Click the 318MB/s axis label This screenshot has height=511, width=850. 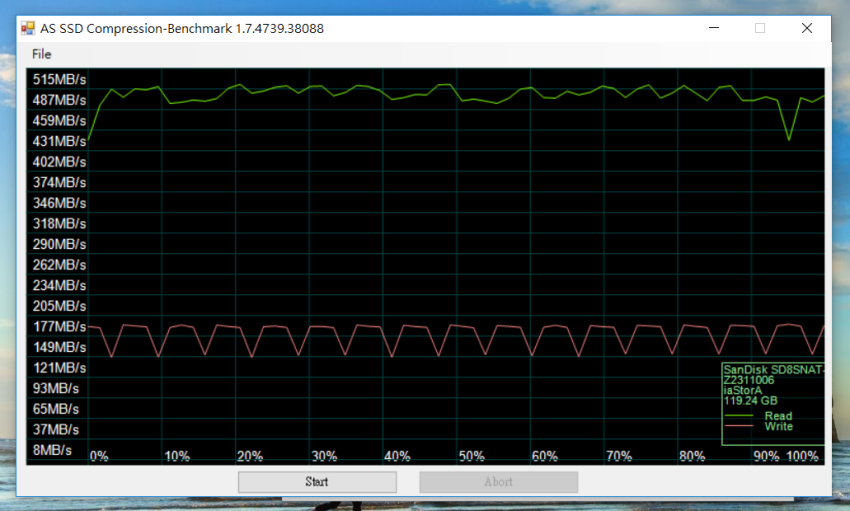[59, 224]
